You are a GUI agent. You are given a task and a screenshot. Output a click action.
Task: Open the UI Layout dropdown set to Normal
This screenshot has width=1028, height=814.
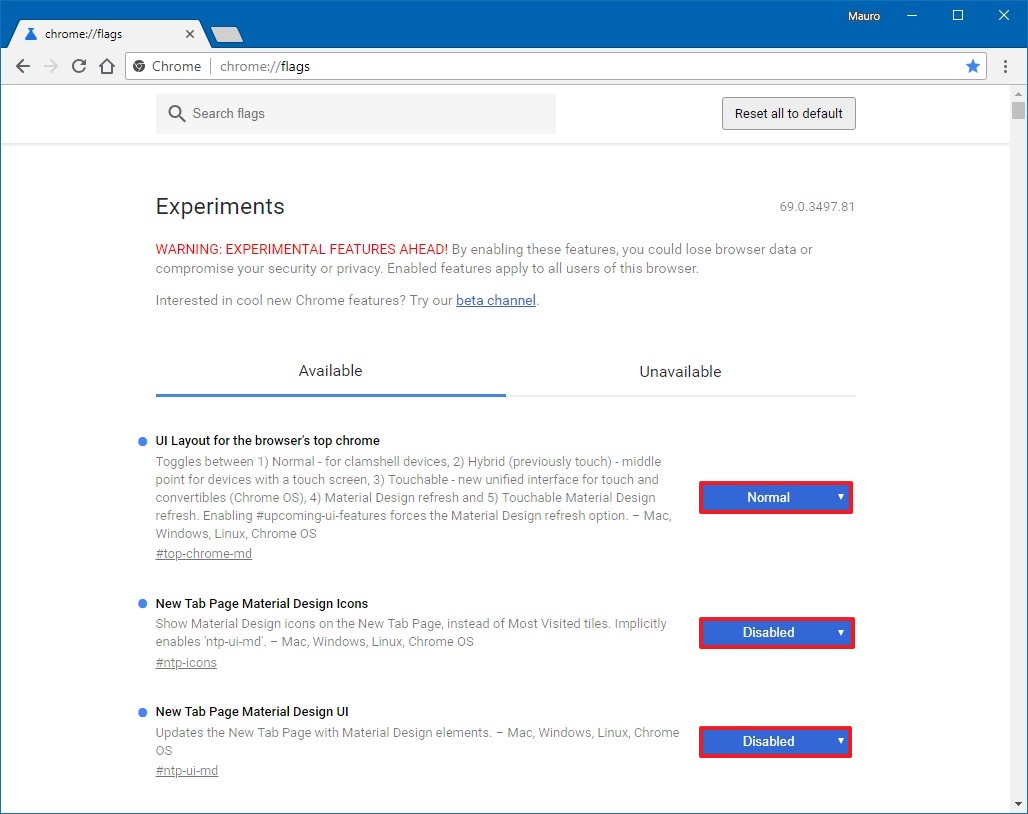pyautogui.click(x=776, y=497)
